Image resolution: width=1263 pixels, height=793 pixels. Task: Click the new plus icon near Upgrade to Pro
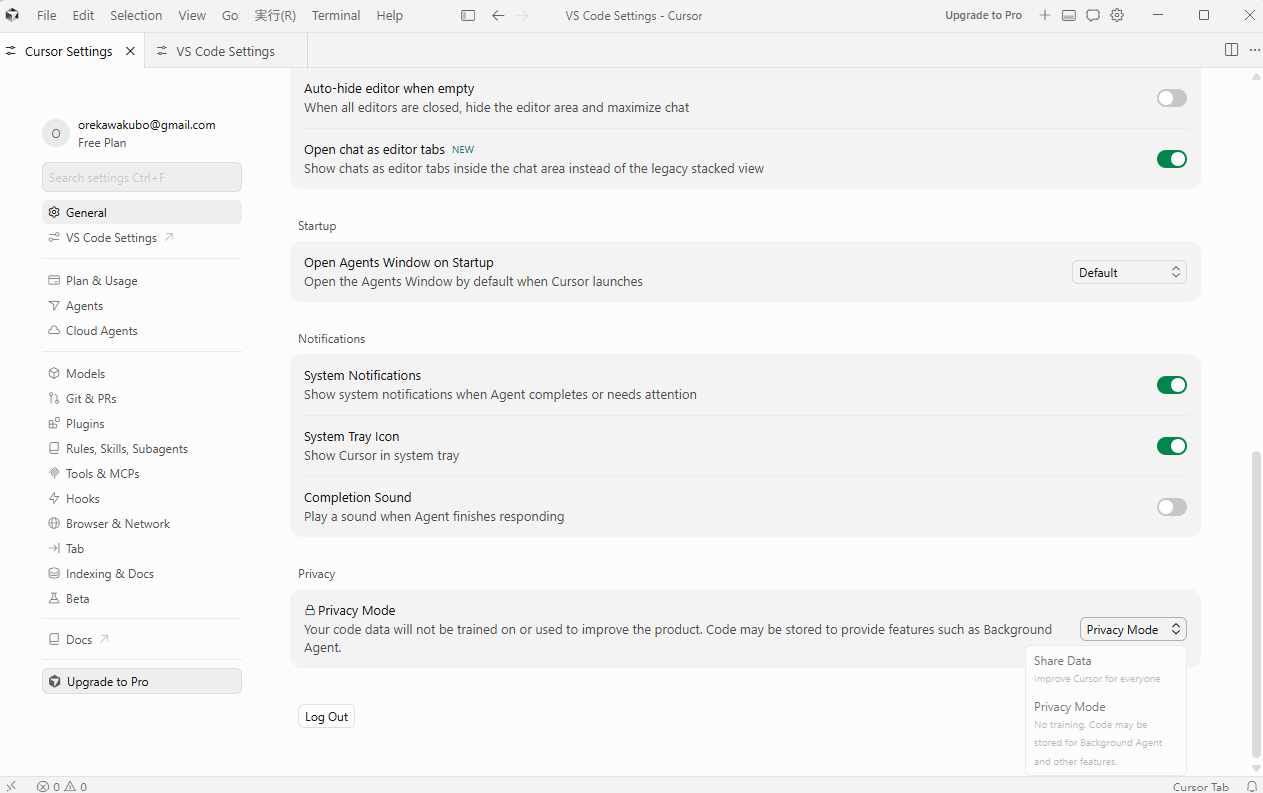tap(1045, 15)
